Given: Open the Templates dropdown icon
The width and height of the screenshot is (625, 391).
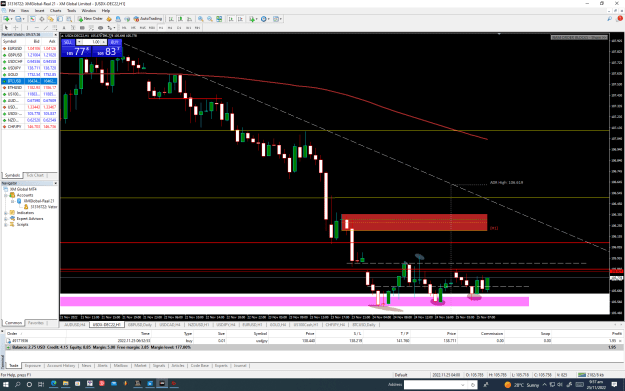Looking at the screenshot, I should [x=277, y=19].
